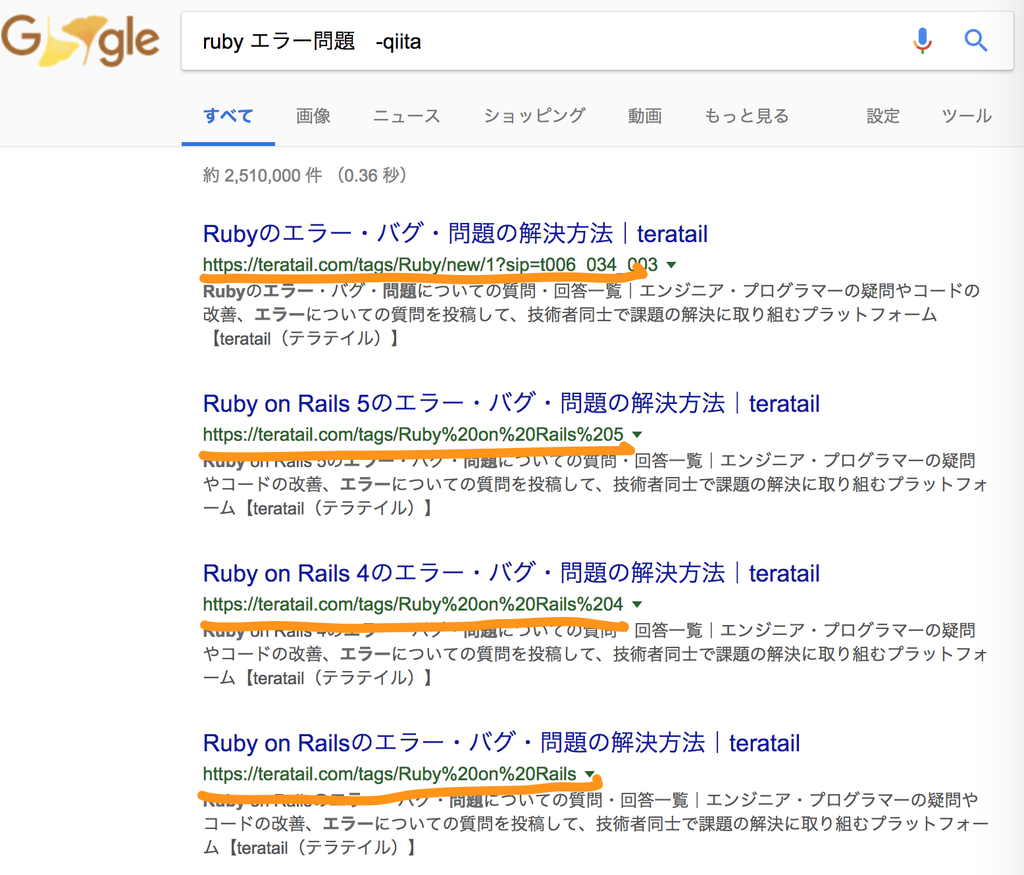The image size is (1024, 875).
Task: Expand the arrow beside the Ruby/new/1 URL
Action: (671, 264)
